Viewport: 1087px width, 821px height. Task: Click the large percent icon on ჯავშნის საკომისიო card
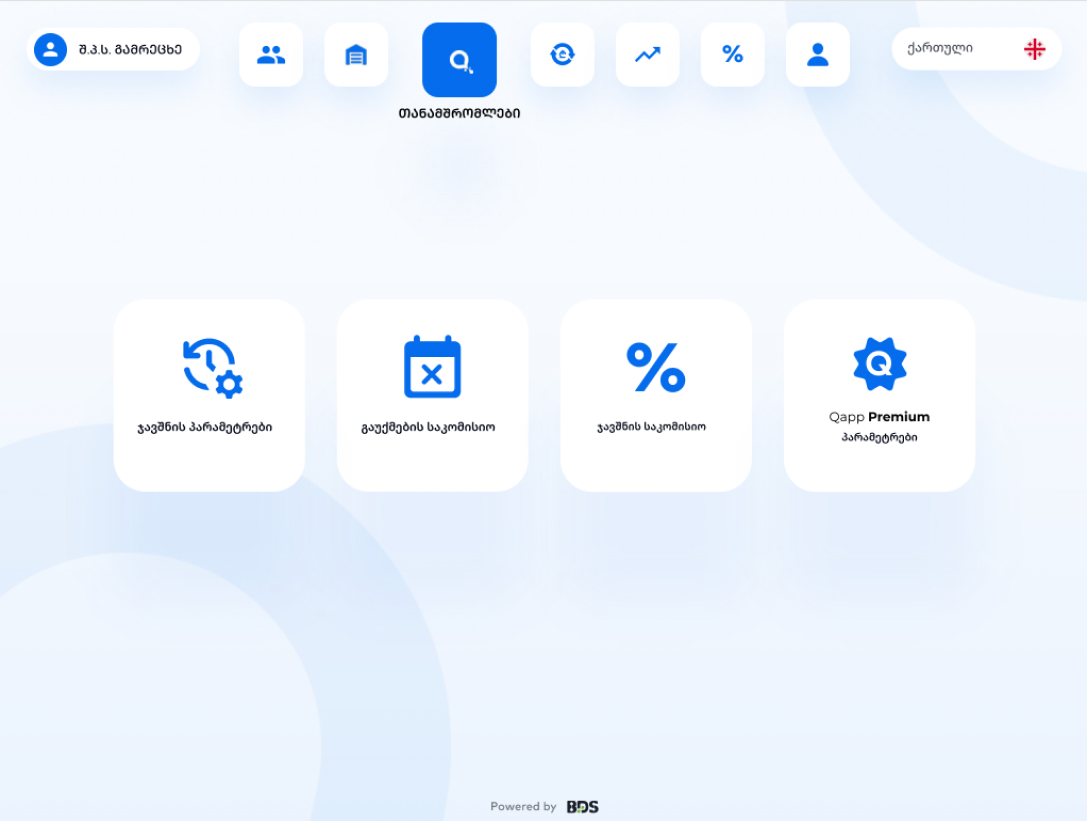[x=656, y=367]
